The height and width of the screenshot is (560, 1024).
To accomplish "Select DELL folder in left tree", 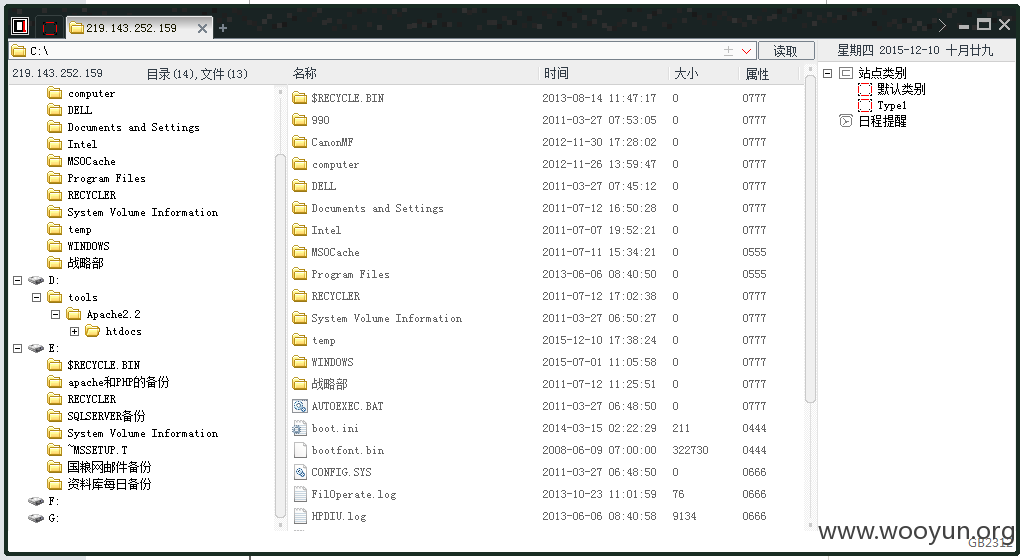I will point(79,110).
